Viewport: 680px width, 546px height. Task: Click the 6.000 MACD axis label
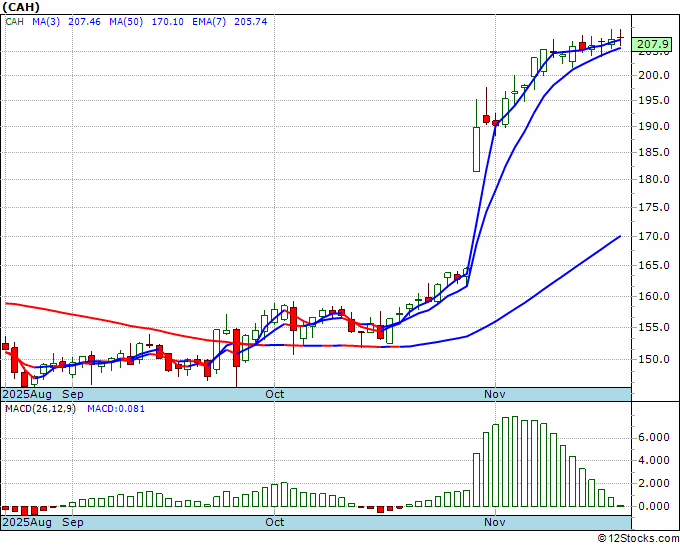(654, 438)
